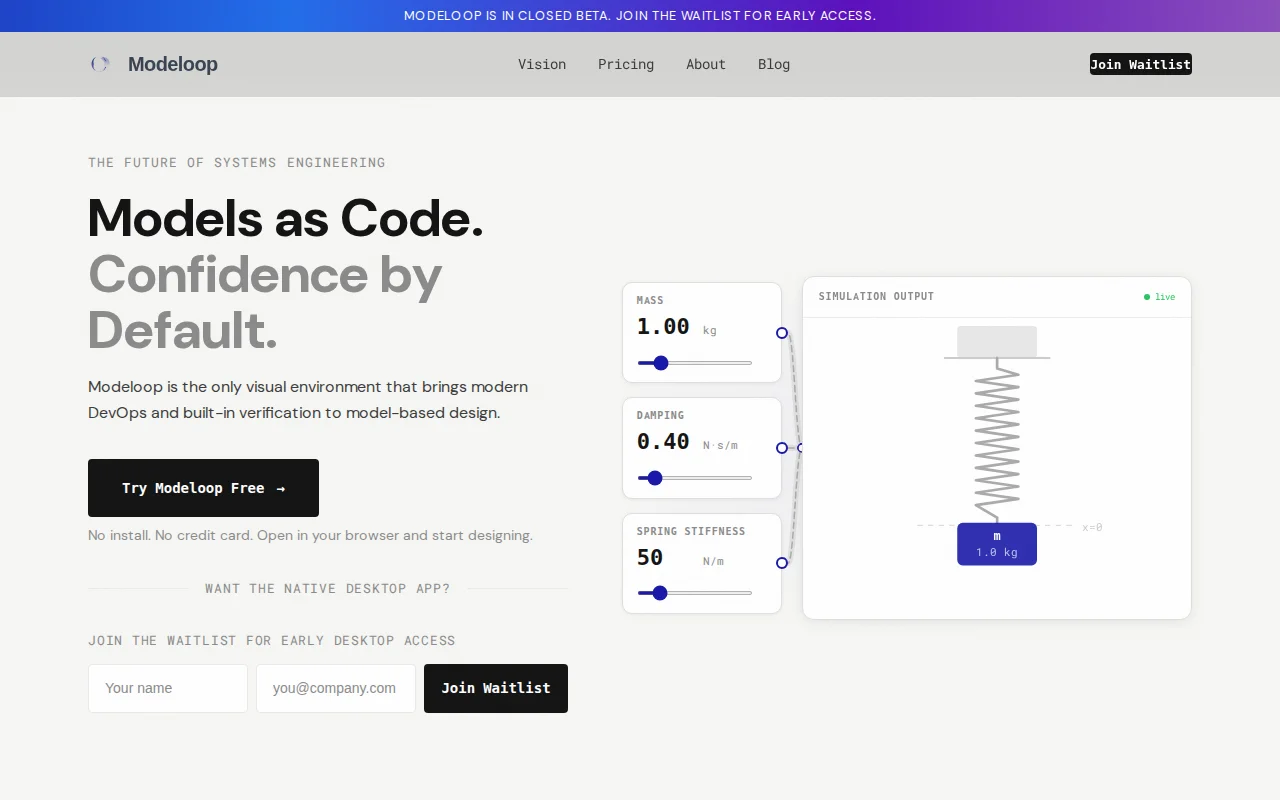The width and height of the screenshot is (1280, 800).
Task: Click the Spring Stiffness slider
Action: click(695, 593)
